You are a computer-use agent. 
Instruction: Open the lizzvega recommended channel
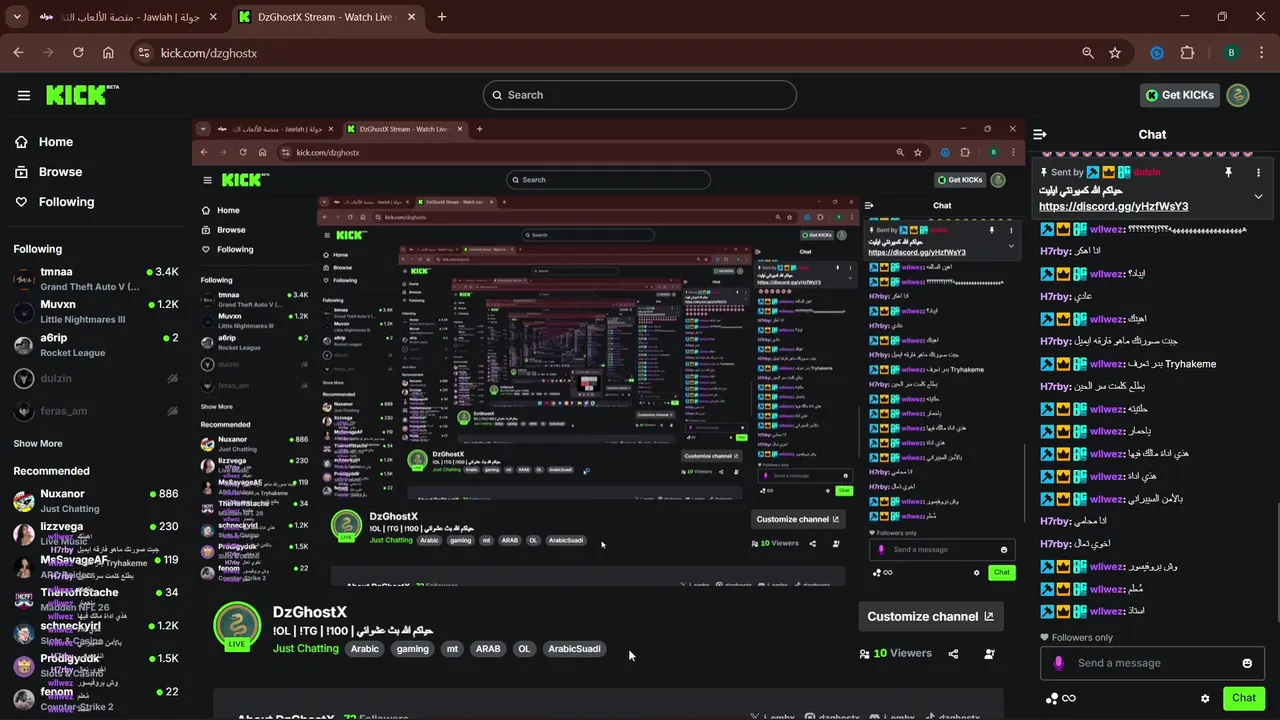96,534
